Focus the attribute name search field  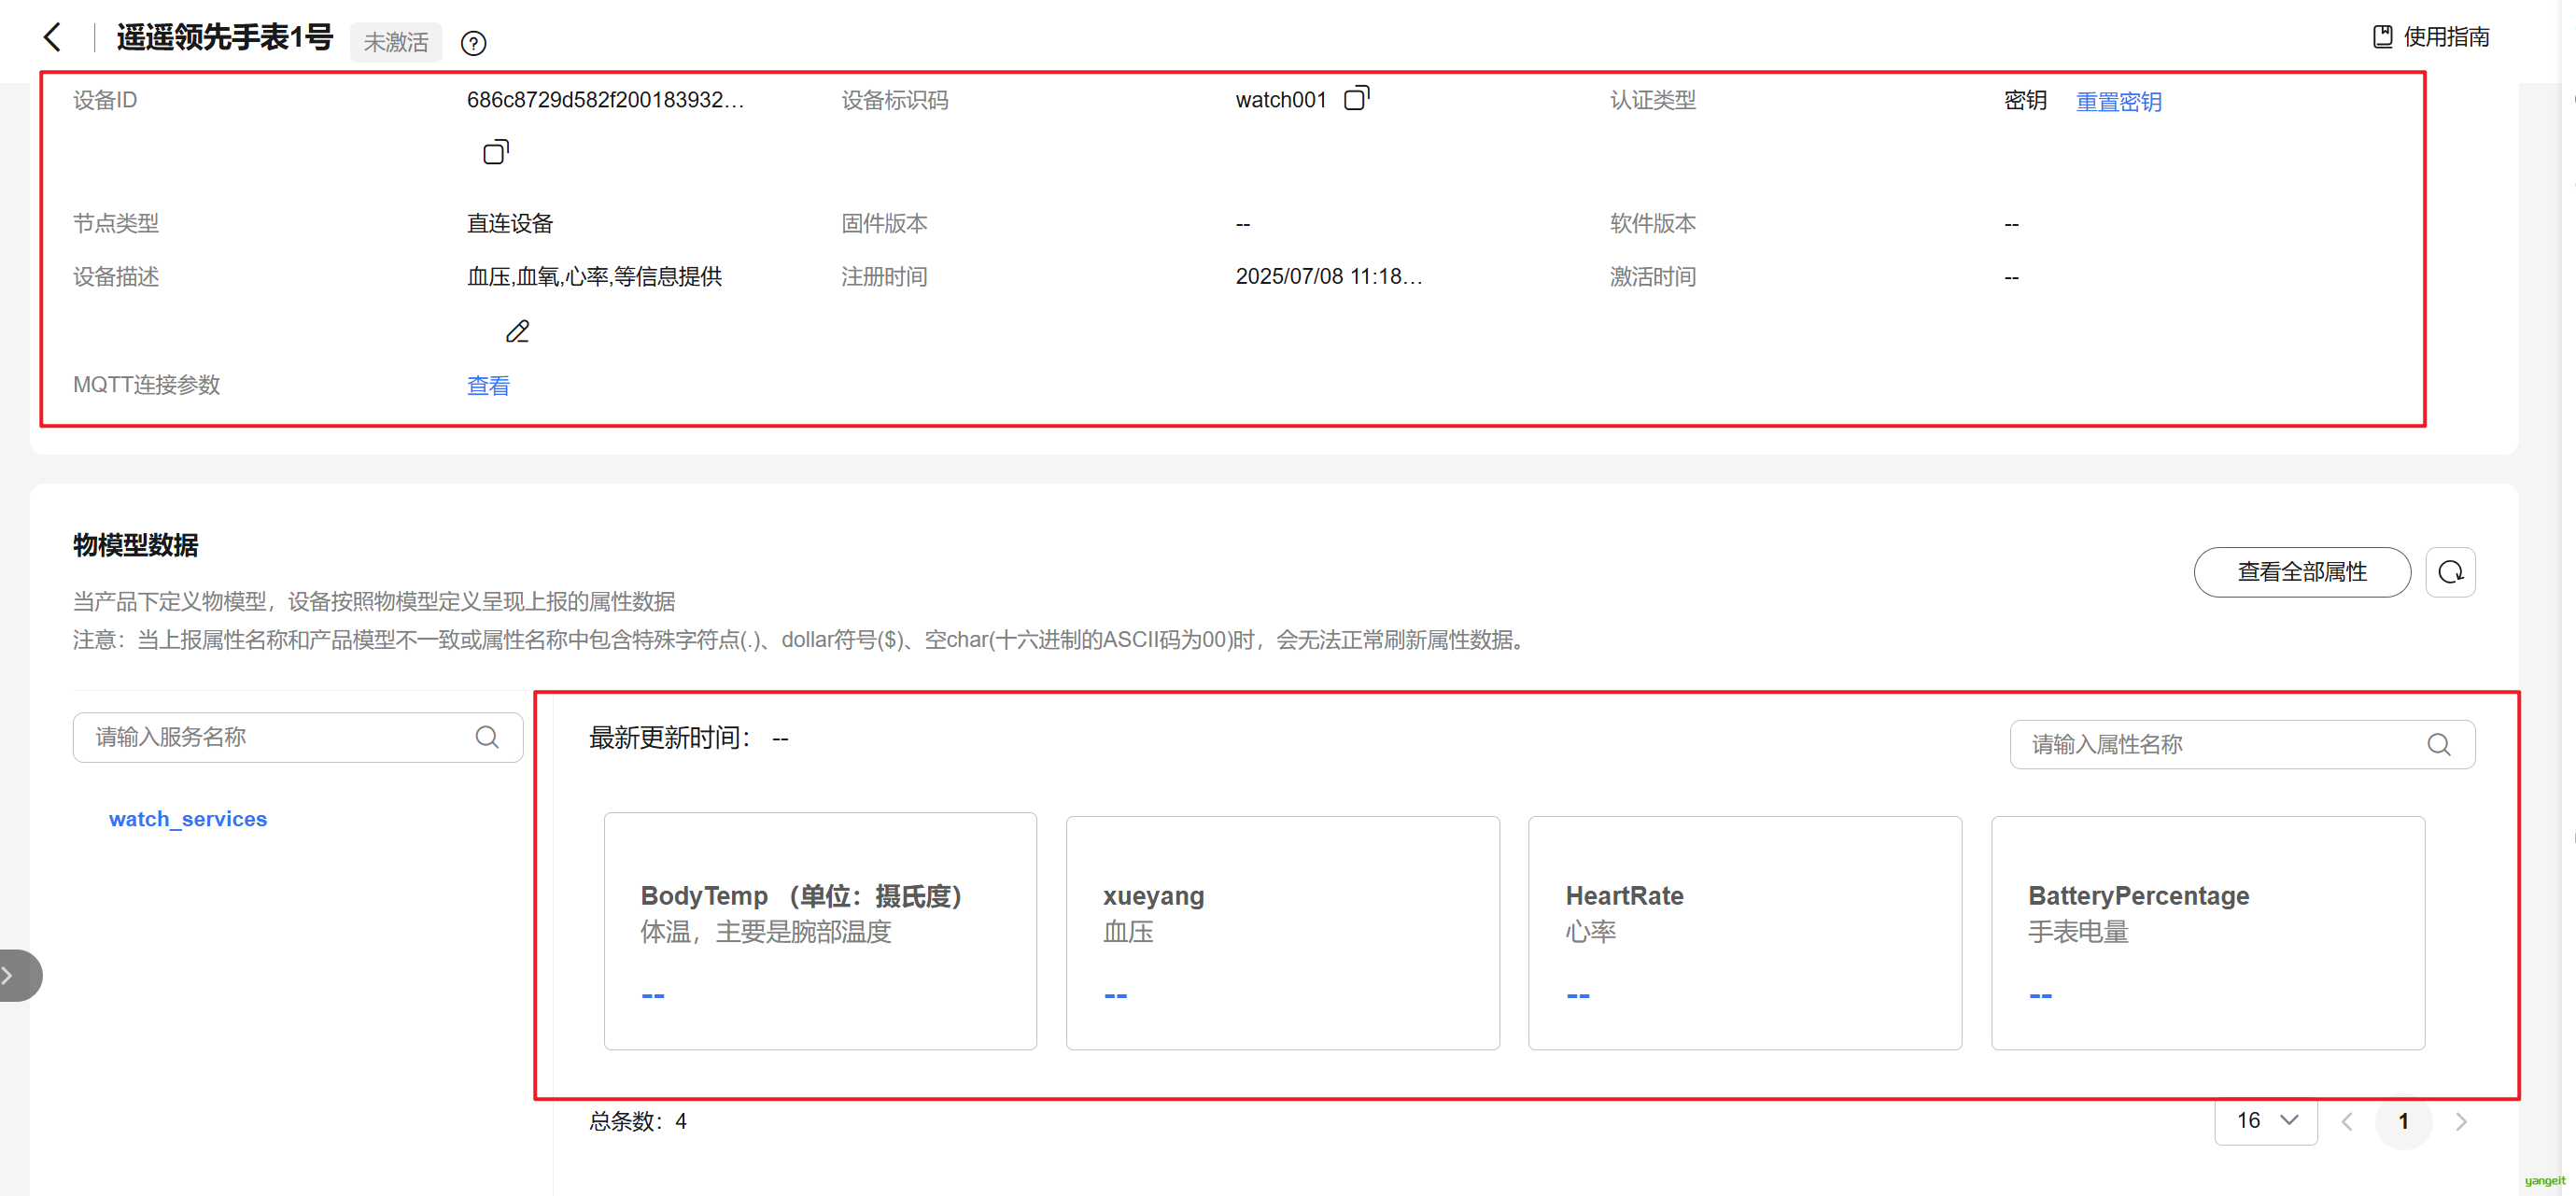[x=2242, y=744]
